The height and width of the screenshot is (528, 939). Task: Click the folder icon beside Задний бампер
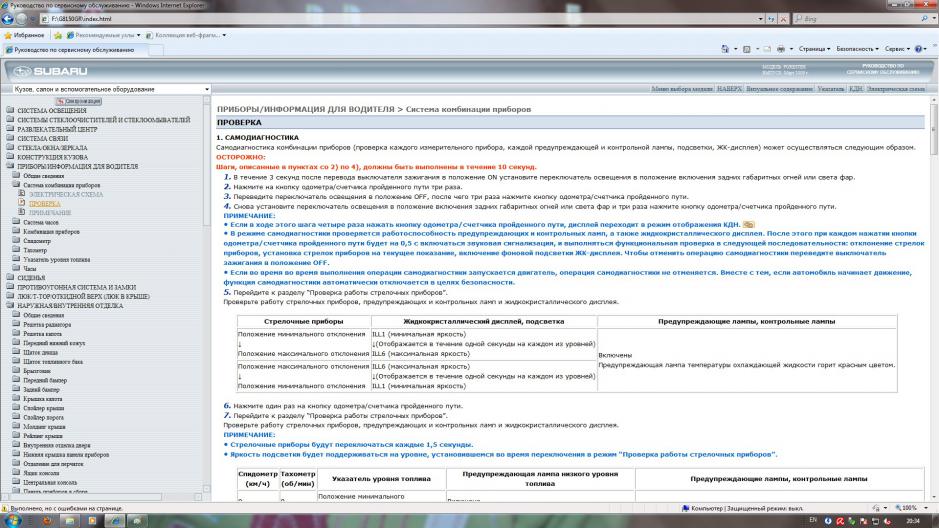pyautogui.click(x=16, y=389)
